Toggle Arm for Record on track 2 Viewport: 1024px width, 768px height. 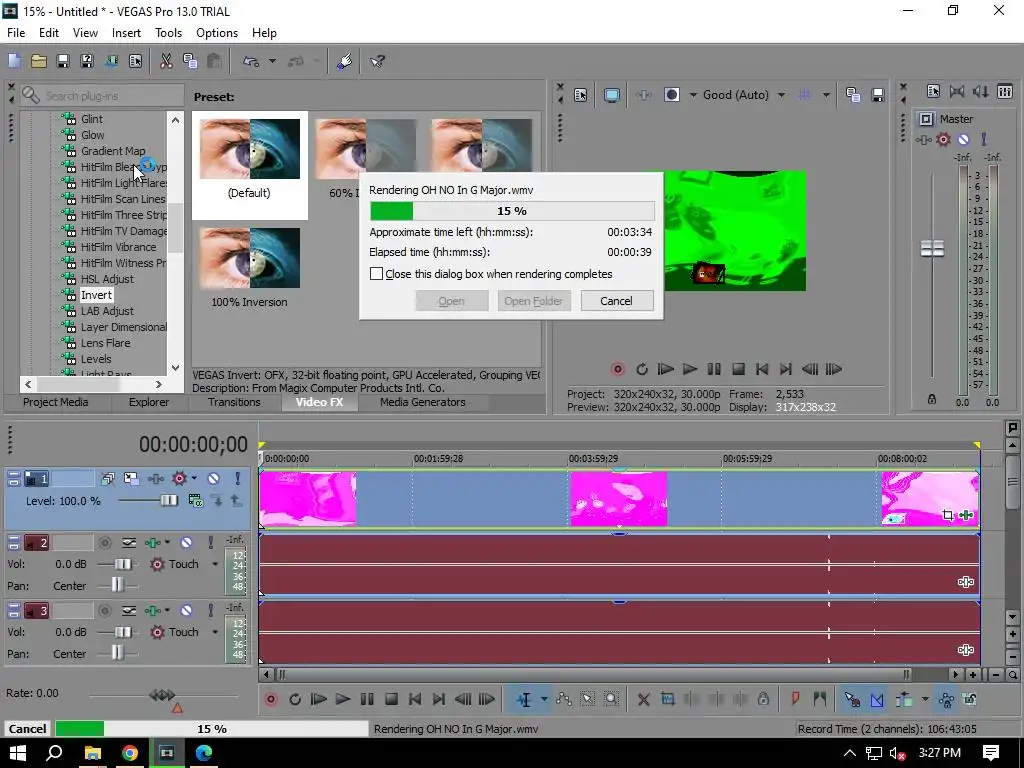(x=104, y=542)
